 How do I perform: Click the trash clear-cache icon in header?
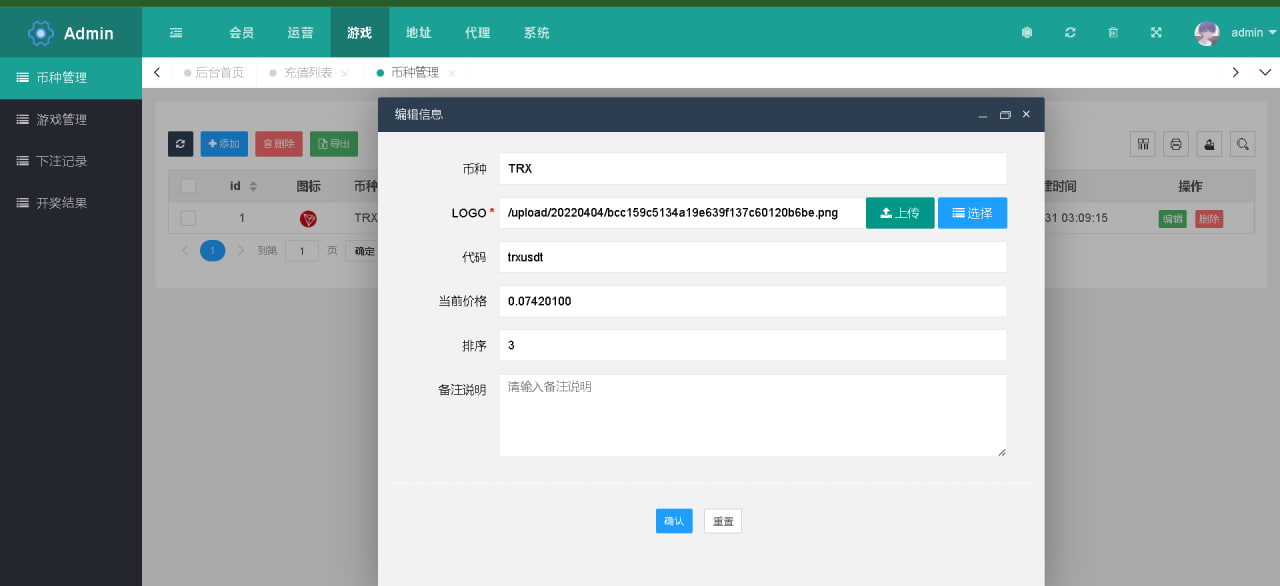[1113, 32]
